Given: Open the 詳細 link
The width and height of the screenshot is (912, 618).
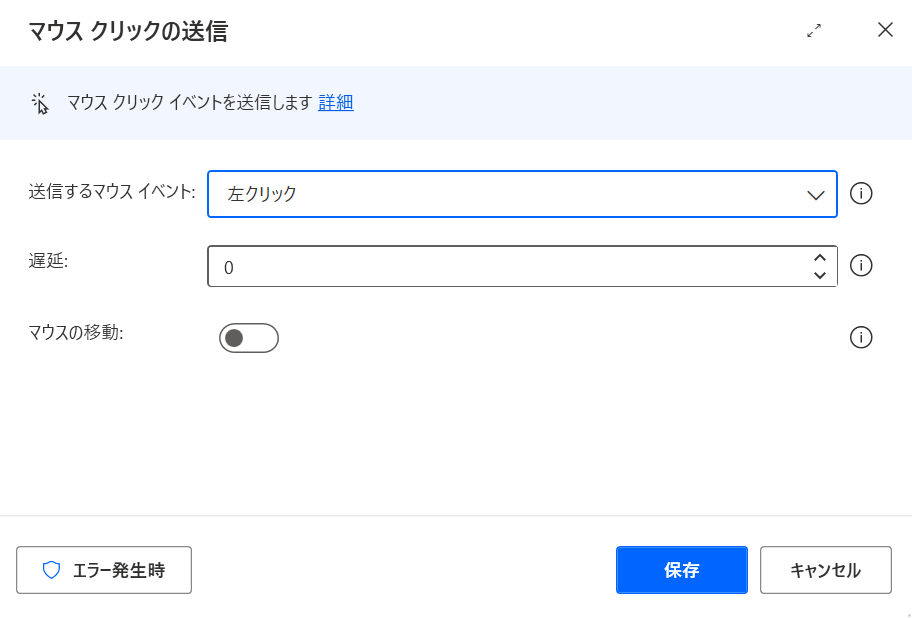Looking at the screenshot, I should pyautogui.click(x=336, y=102).
